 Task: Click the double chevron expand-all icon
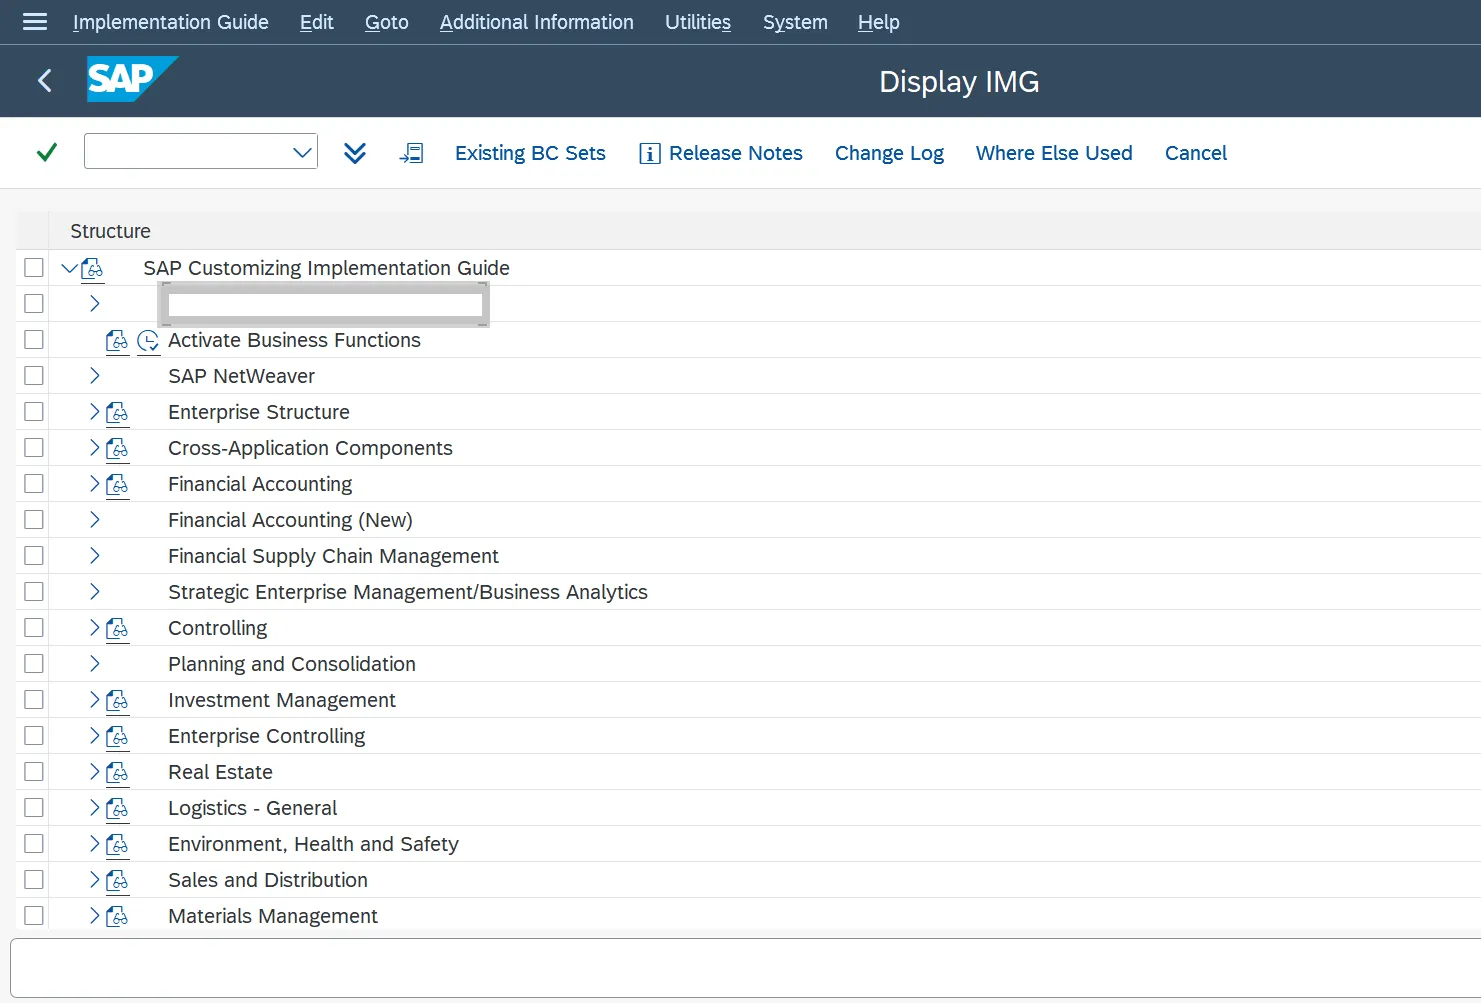(355, 152)
